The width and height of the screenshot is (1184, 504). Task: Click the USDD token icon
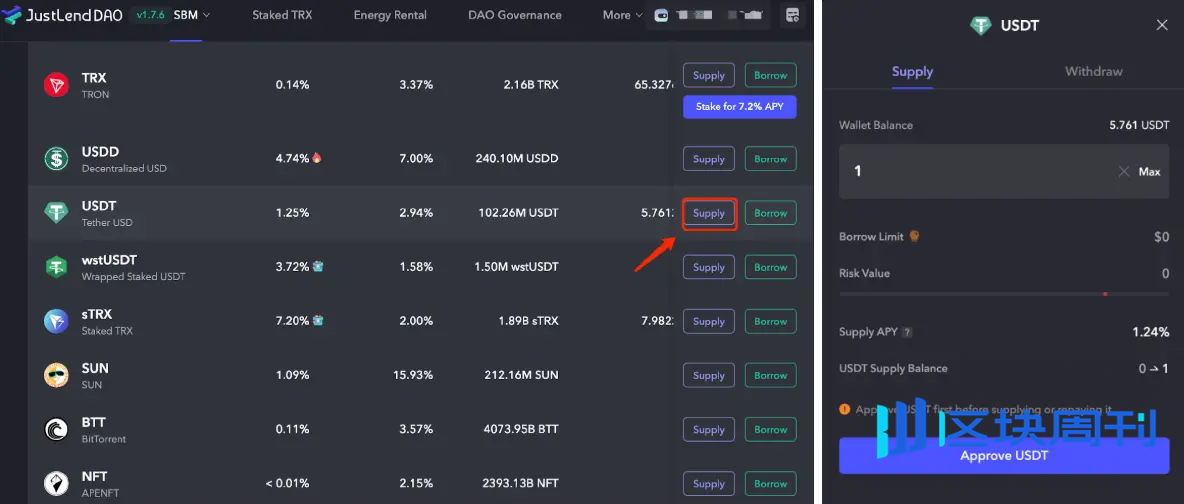56,159
